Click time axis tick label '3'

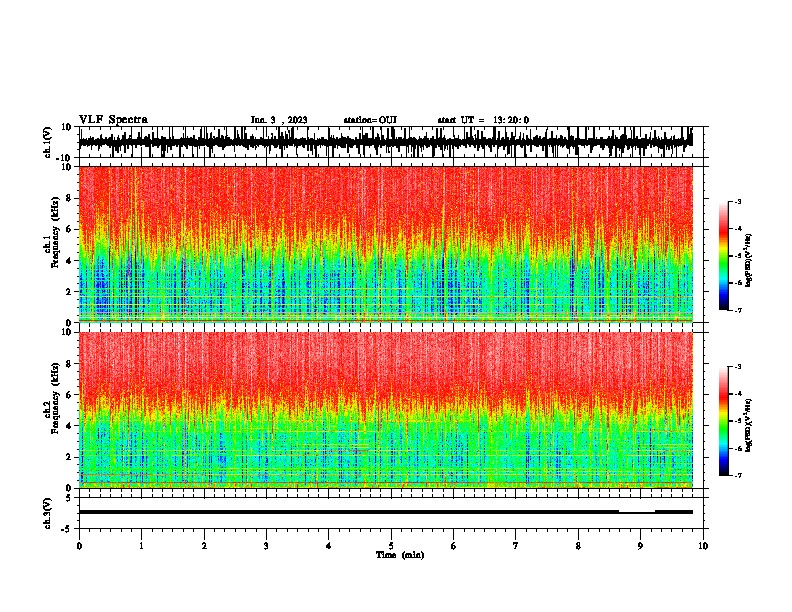pos(266,546)
